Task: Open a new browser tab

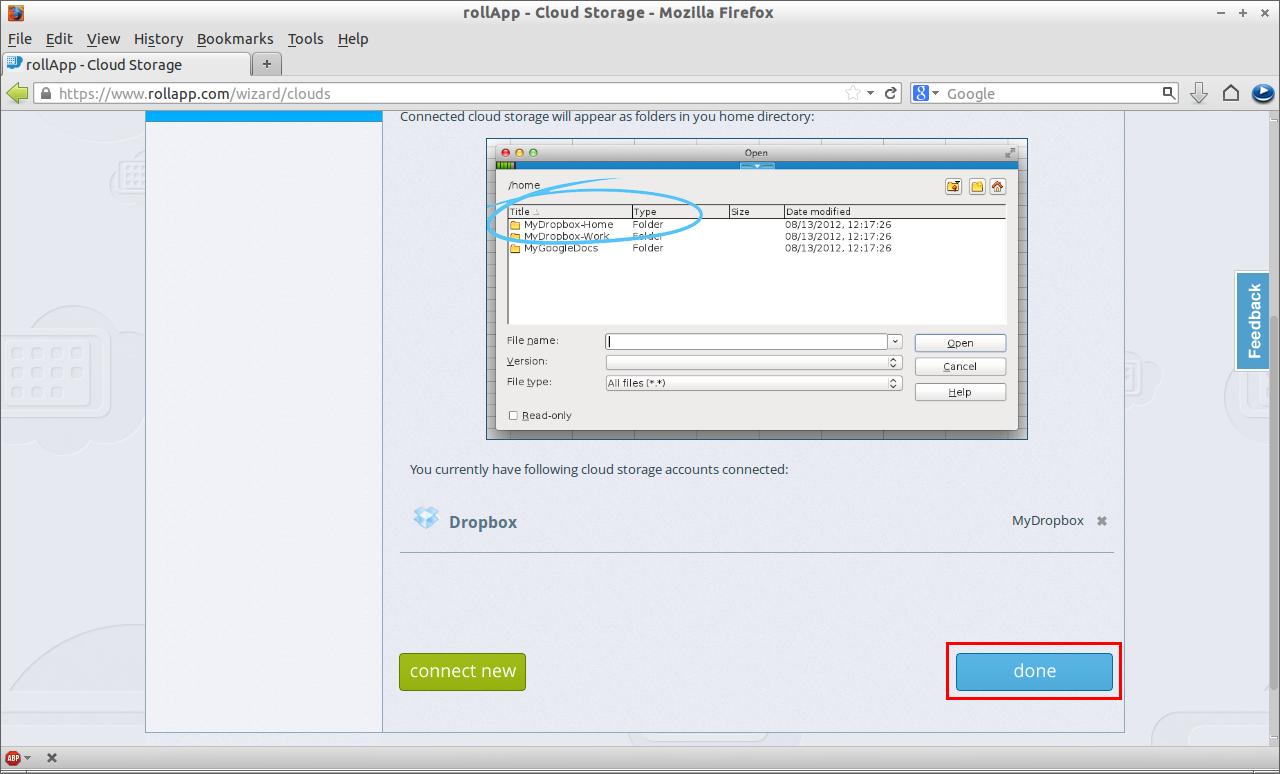Action: [267, 64]
